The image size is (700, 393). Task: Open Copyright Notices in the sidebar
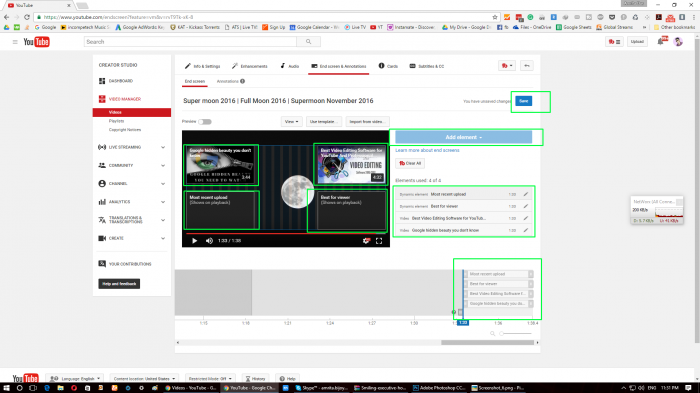click(x=125, y=130)
